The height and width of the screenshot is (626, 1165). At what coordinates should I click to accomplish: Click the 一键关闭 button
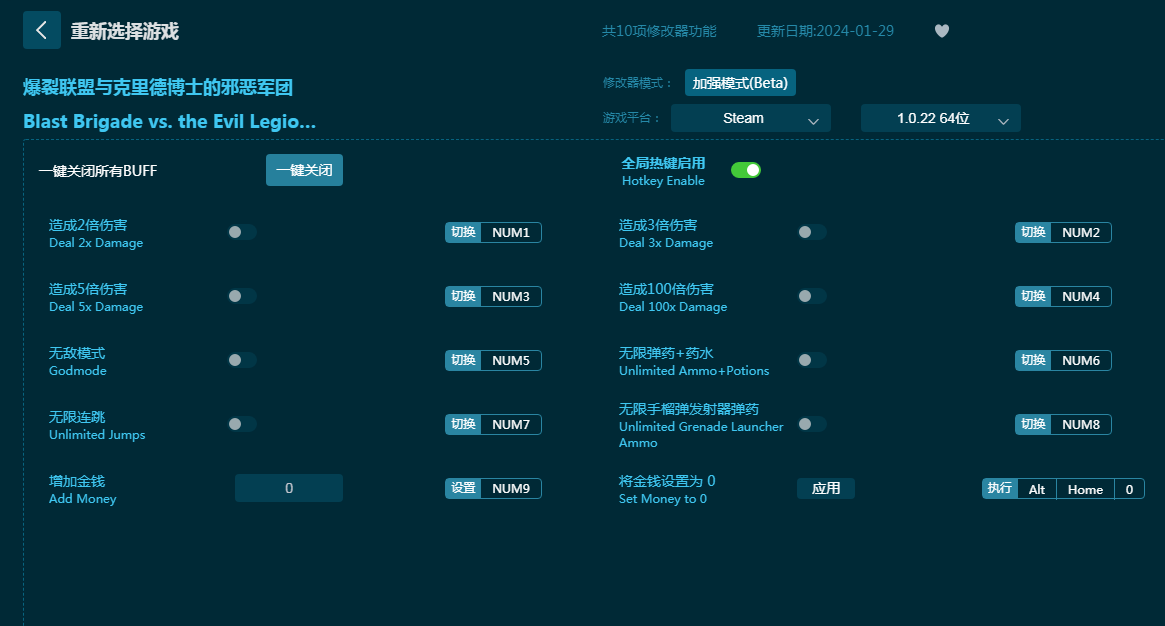click(x=305, y=170)
